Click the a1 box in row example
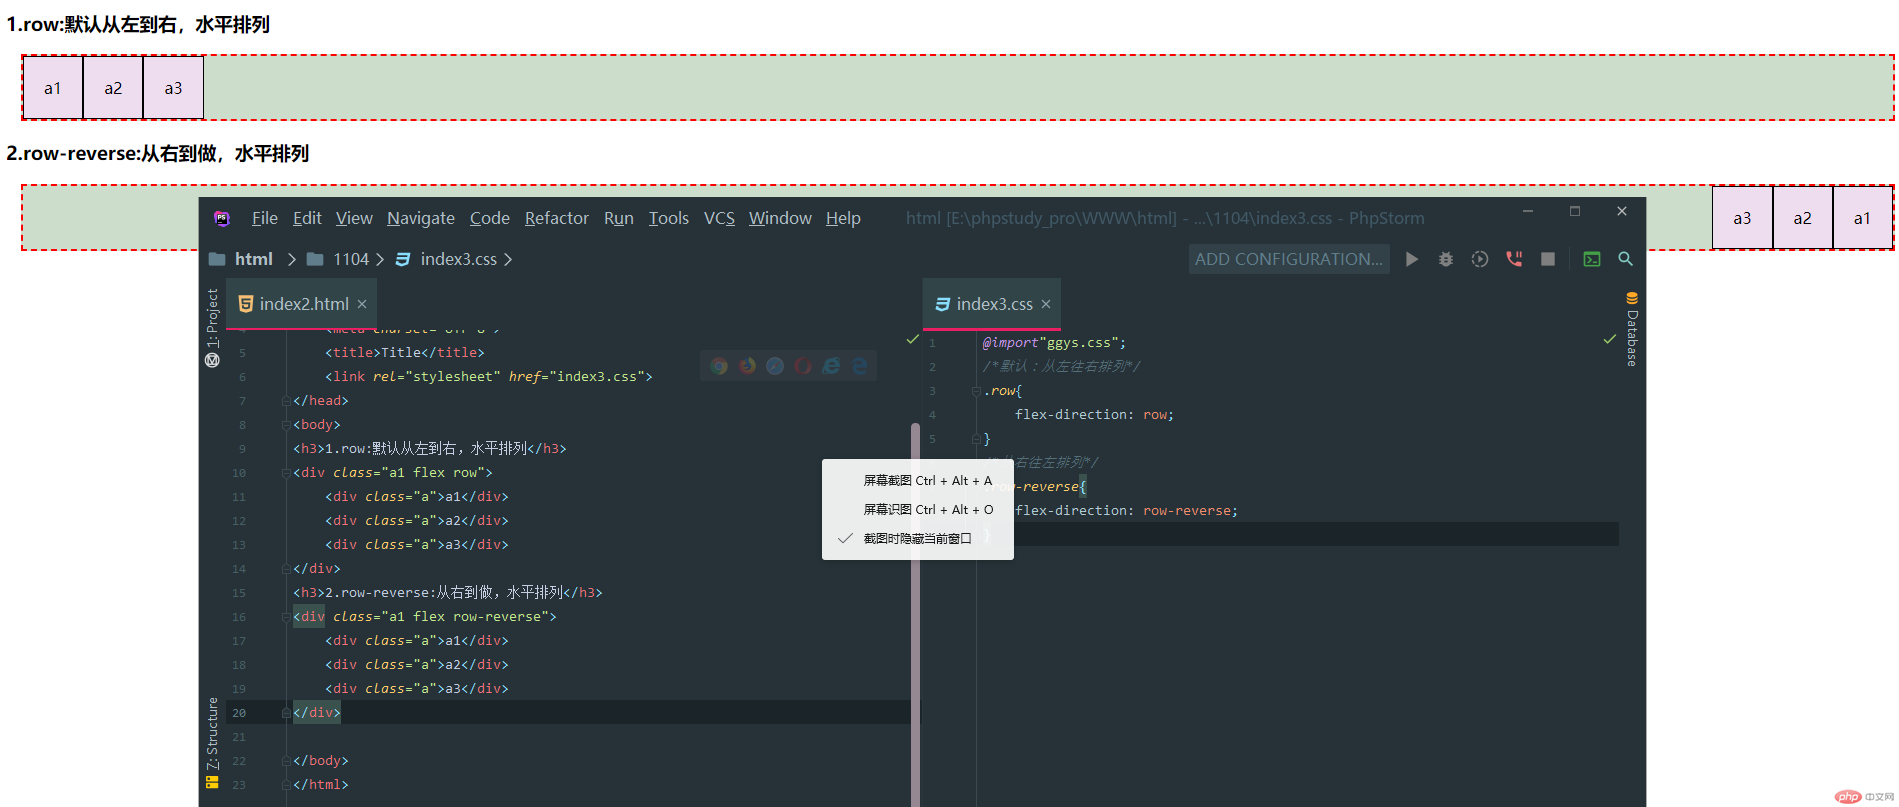1899x807 pixels. [53, 88]
